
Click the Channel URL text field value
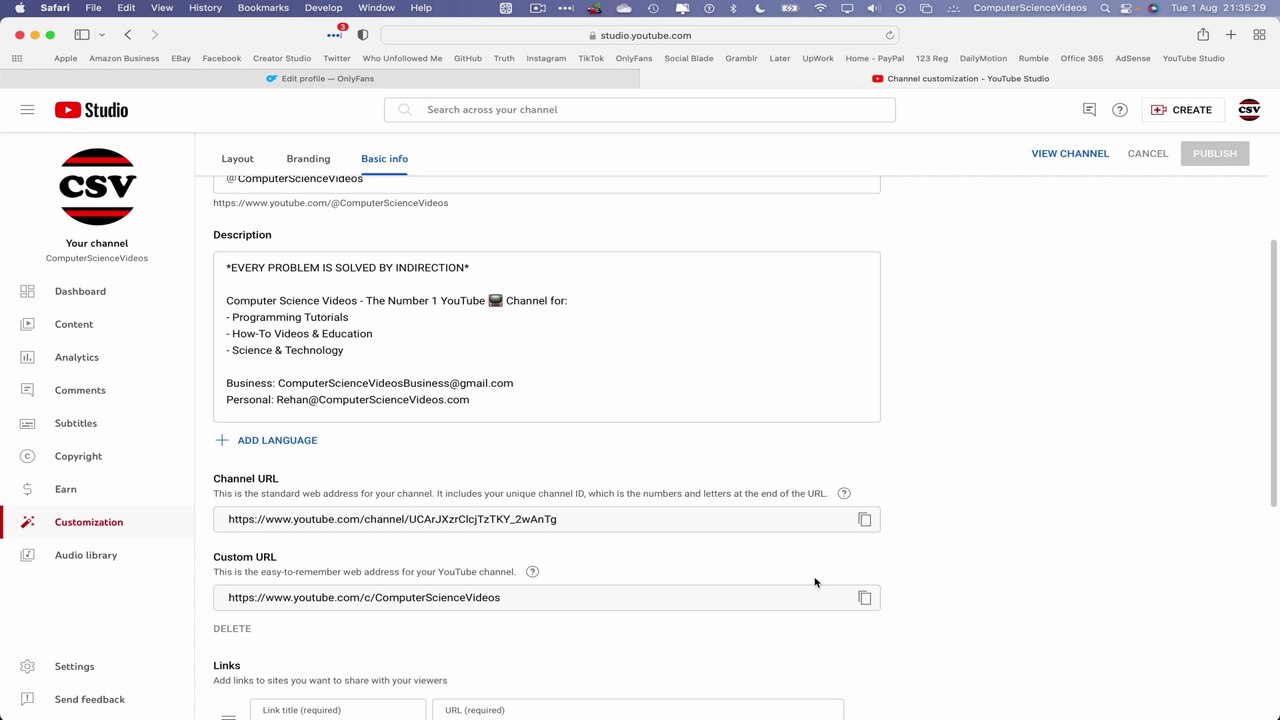point(392,520)
